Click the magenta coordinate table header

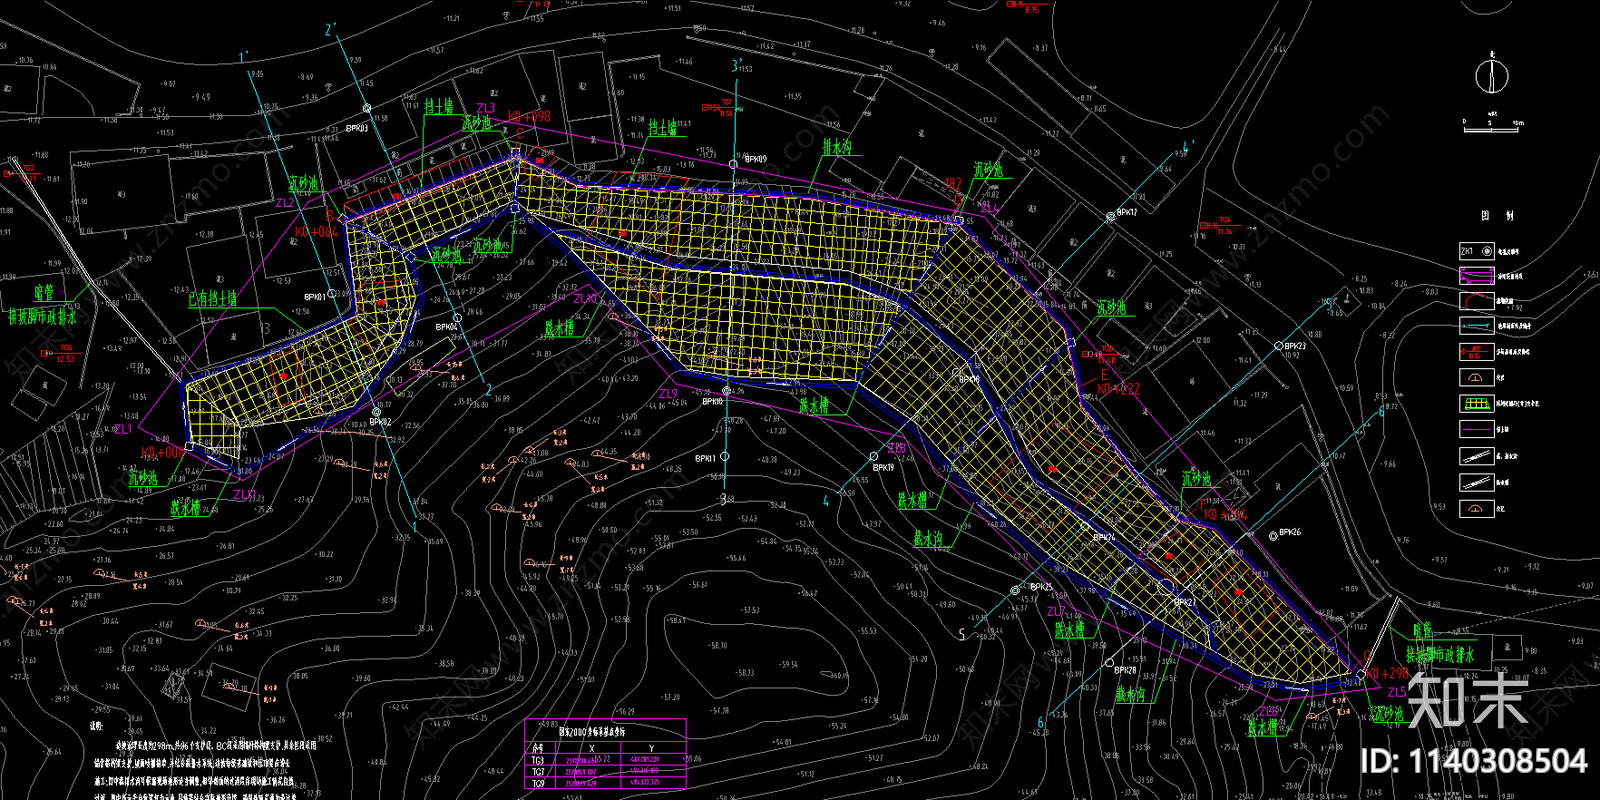point(605,731)
